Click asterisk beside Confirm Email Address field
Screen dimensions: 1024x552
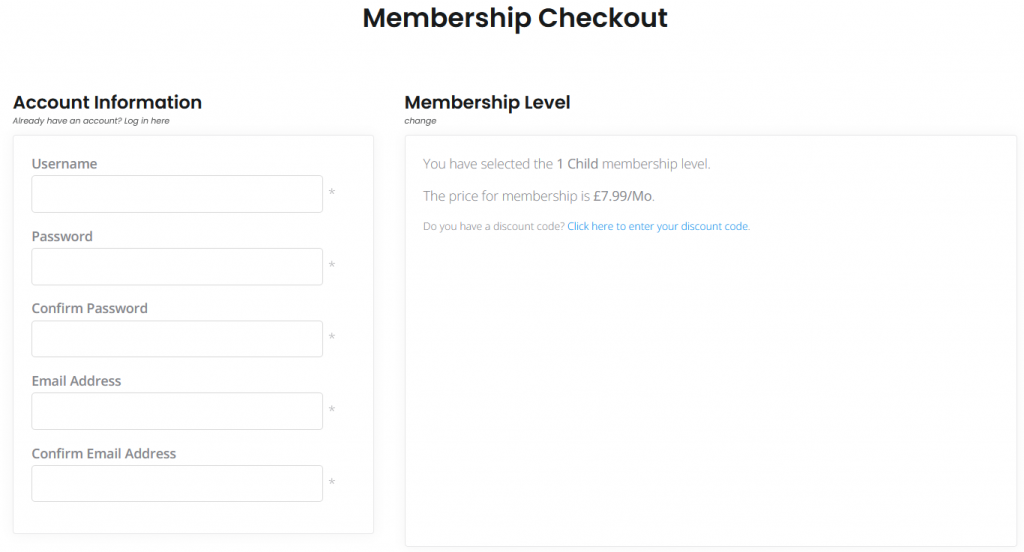click(332, 483)
